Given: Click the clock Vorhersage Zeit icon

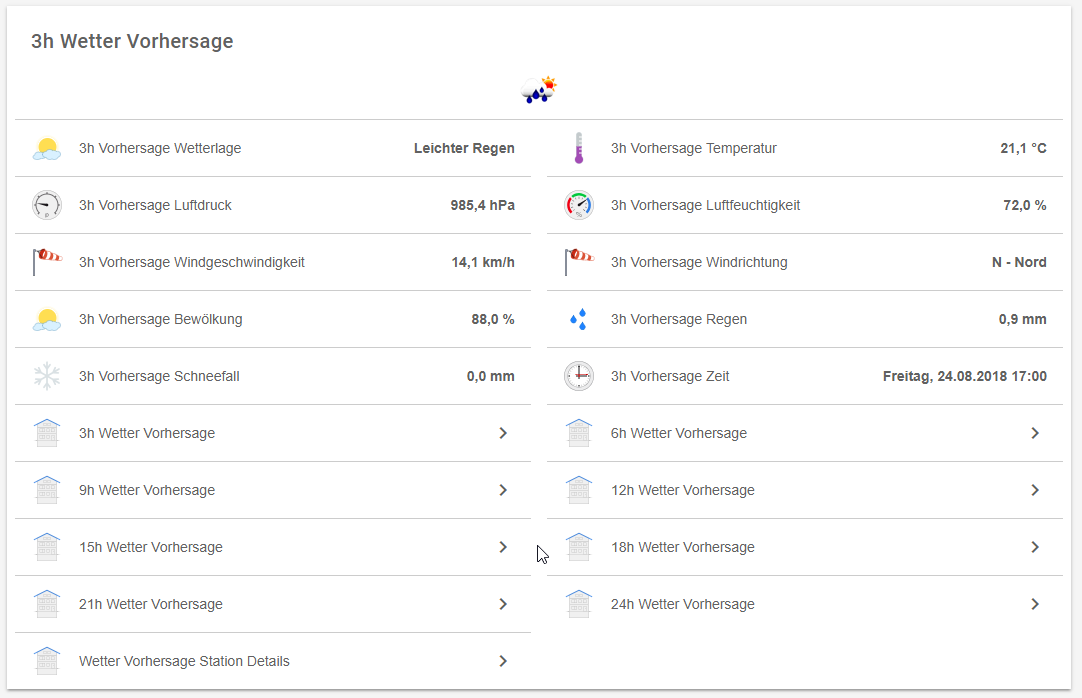Looking at the screenshot, I should point(578,375).
